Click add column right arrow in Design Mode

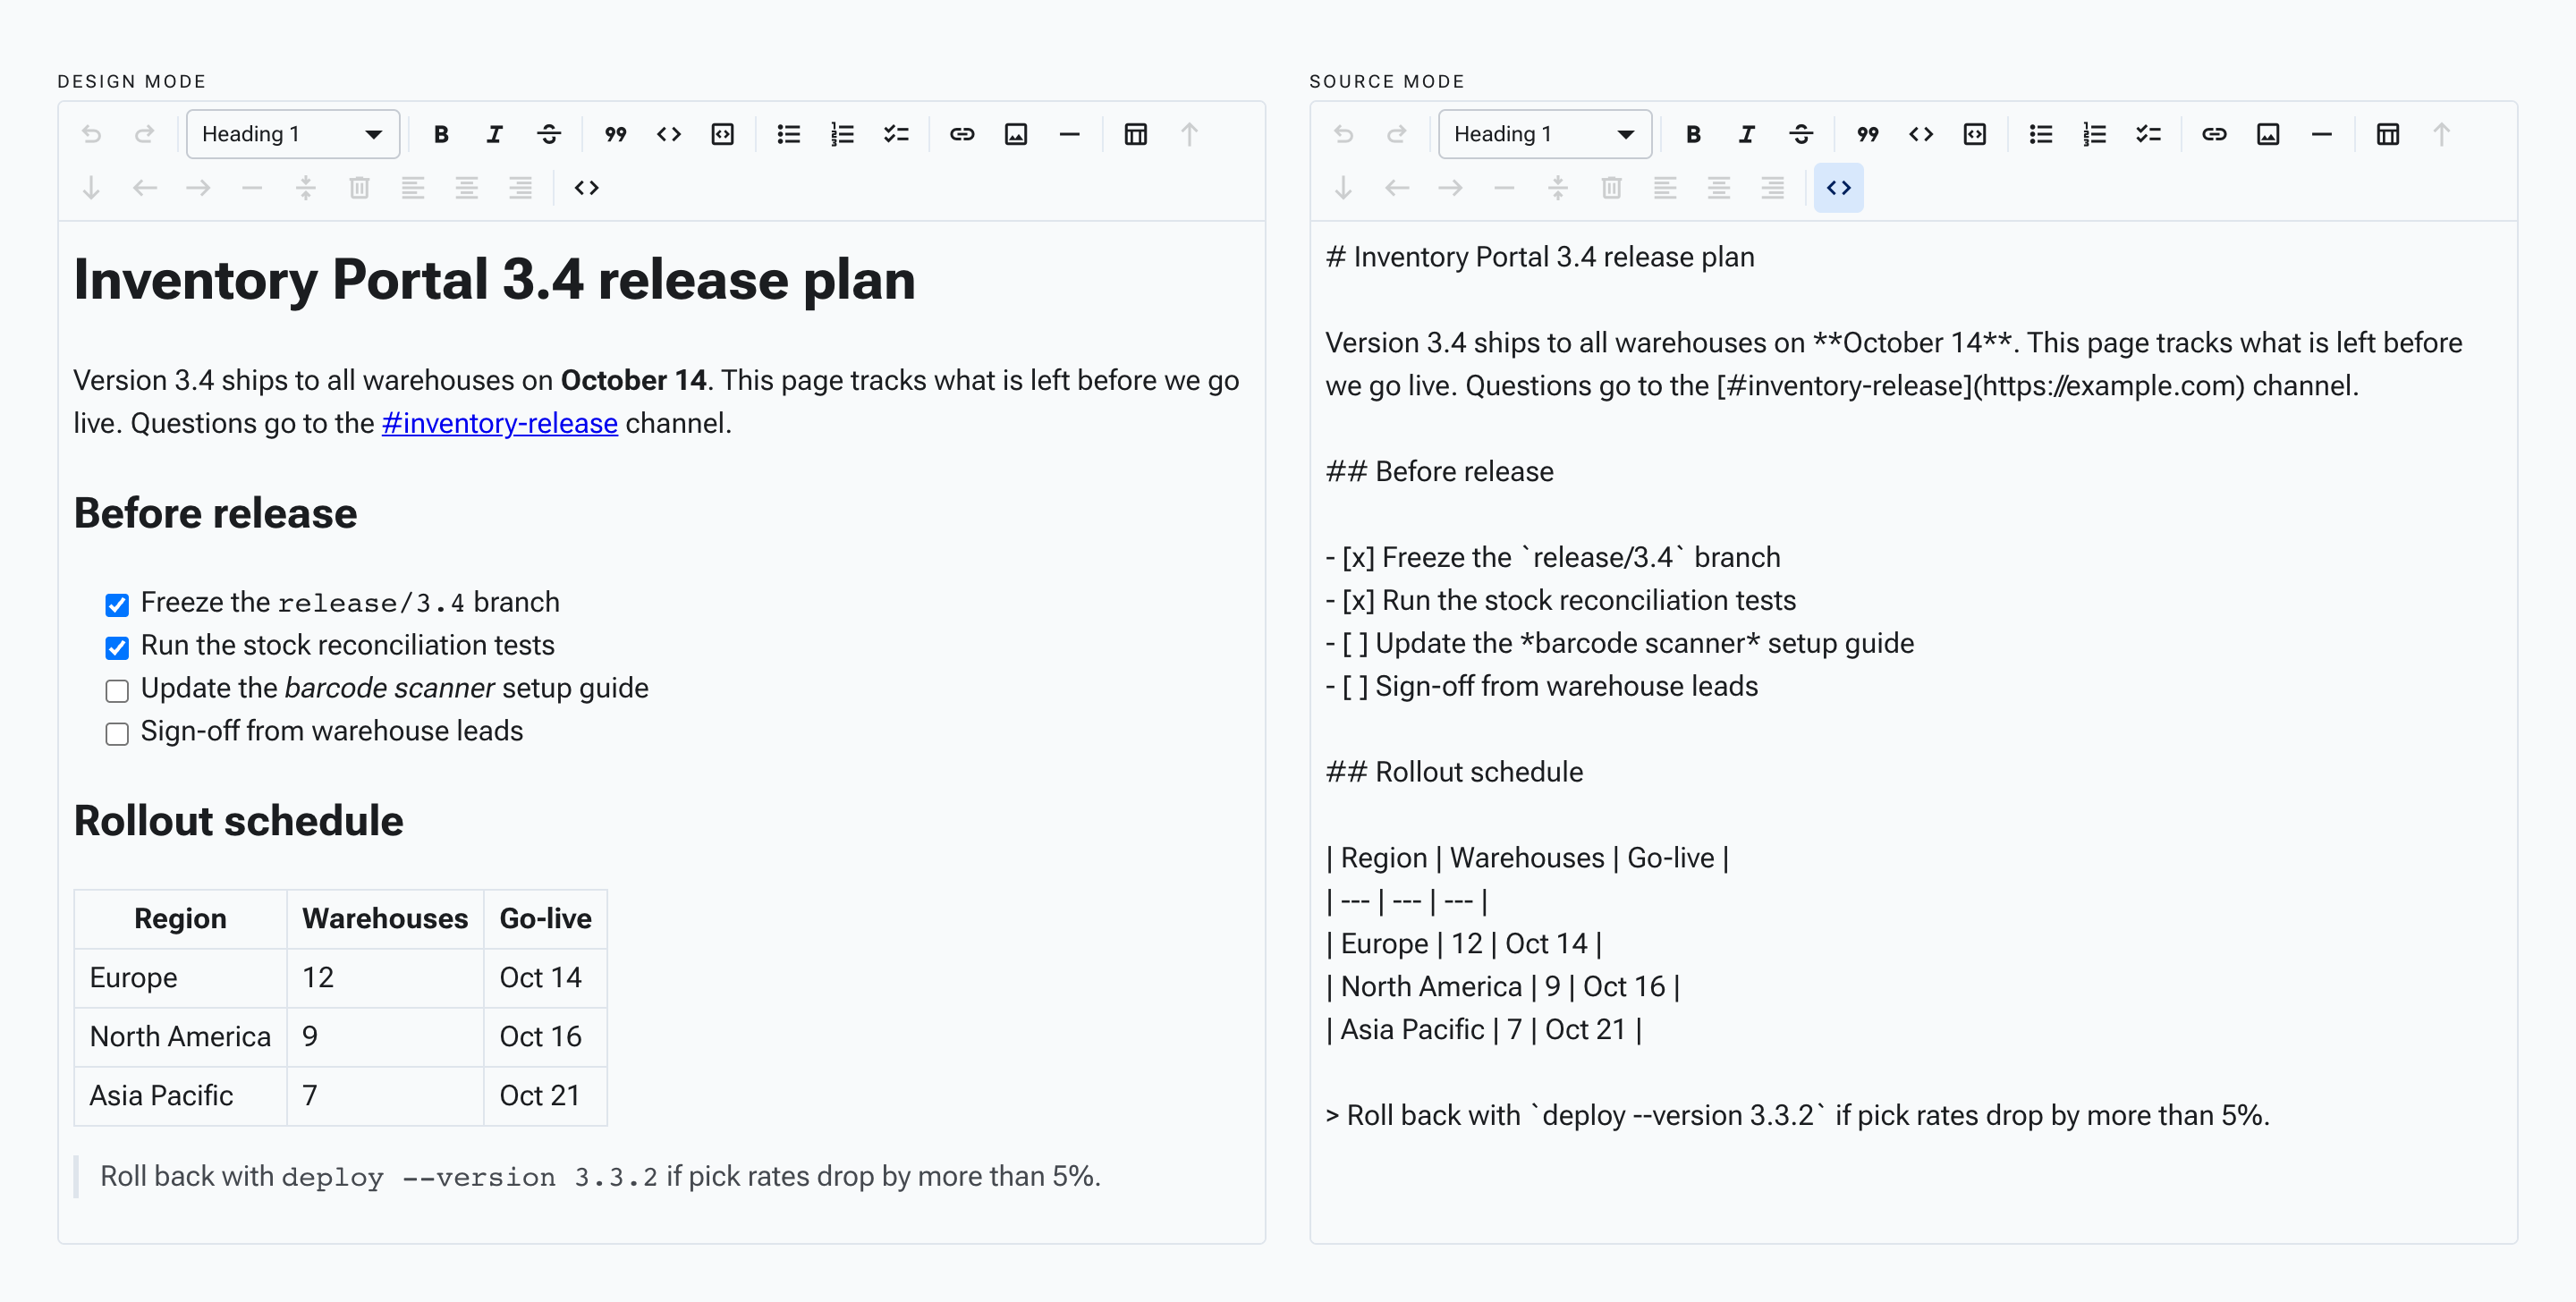(199, 188)
